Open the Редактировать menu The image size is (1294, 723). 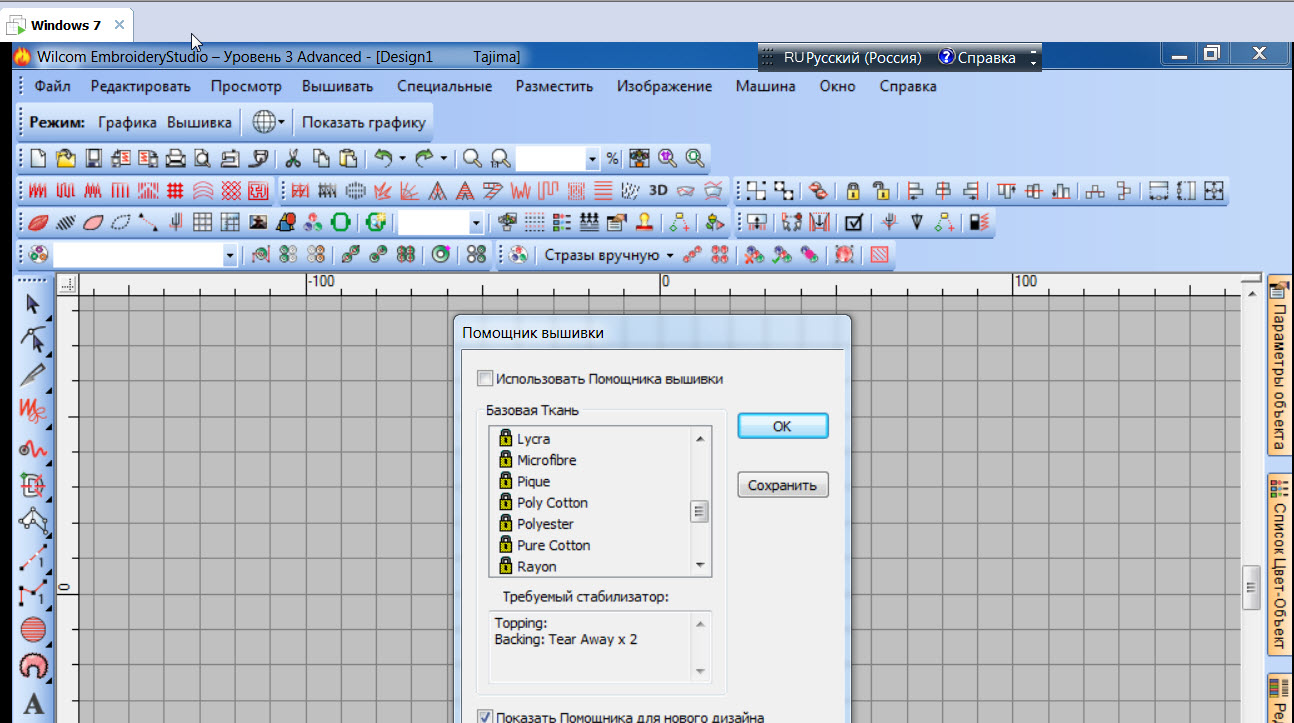140,86
